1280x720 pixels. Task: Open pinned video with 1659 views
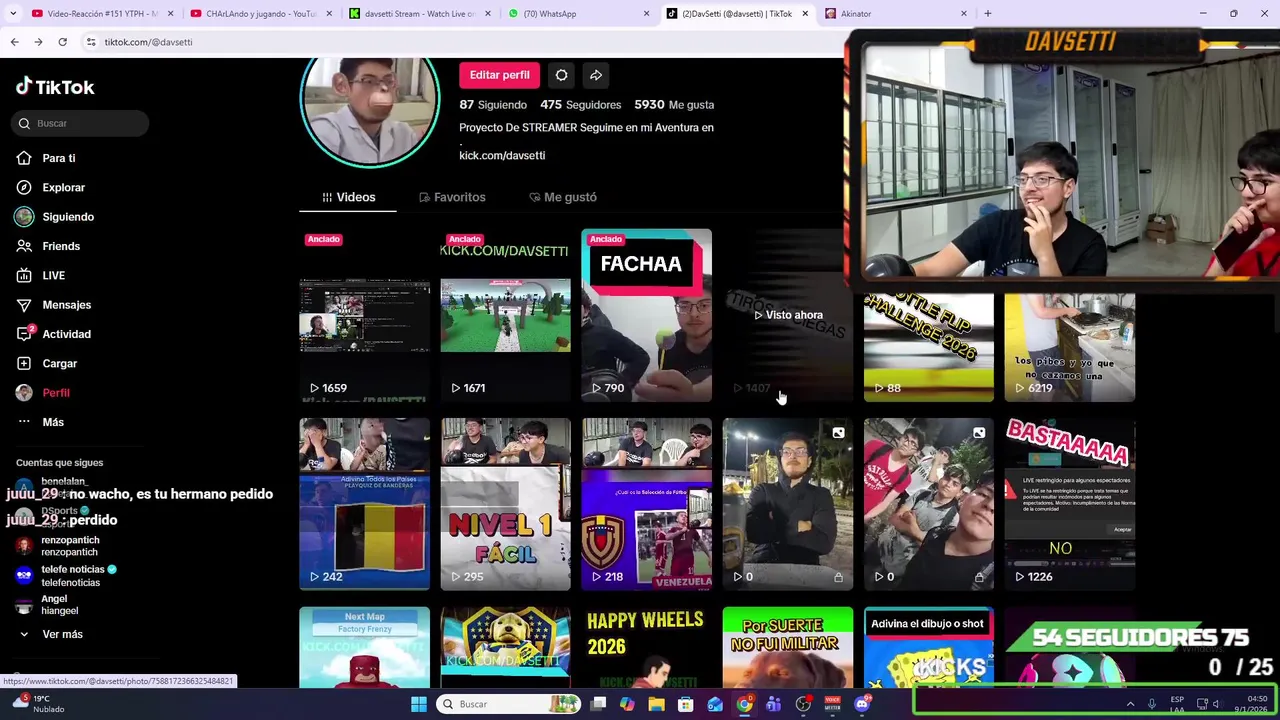tap(365, 315)
